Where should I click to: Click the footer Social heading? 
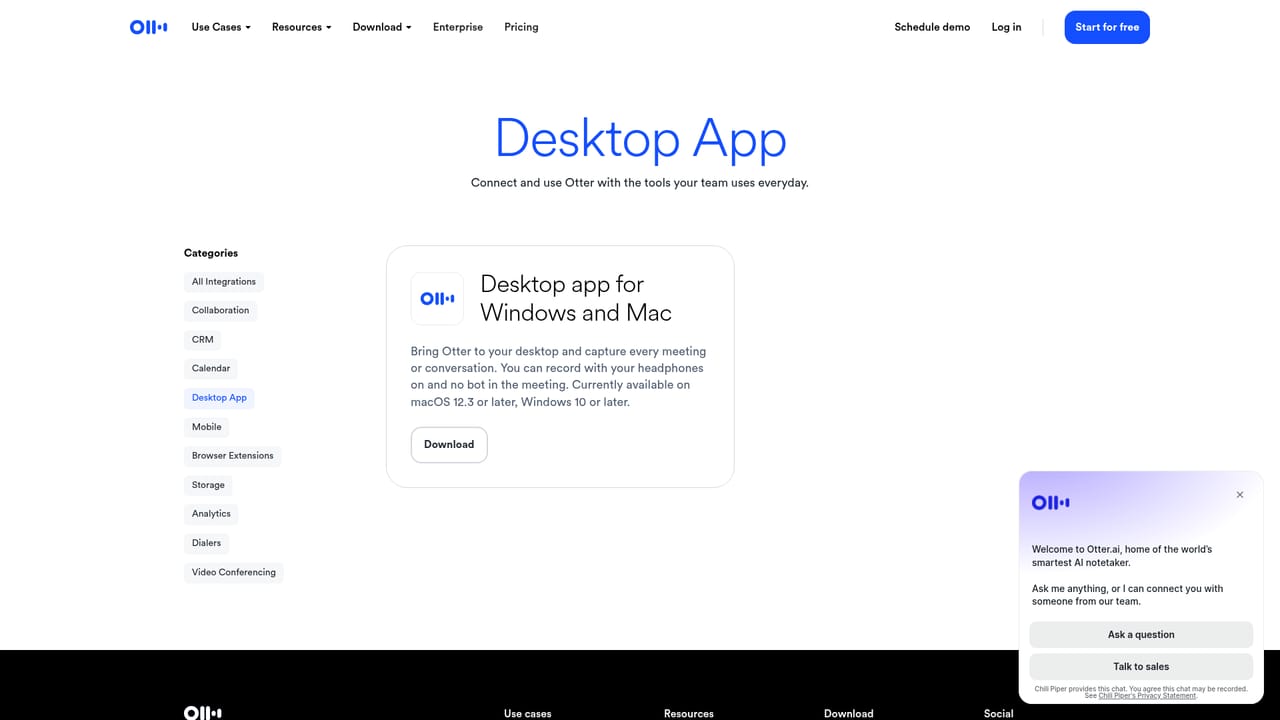click(x=999, y=713)
